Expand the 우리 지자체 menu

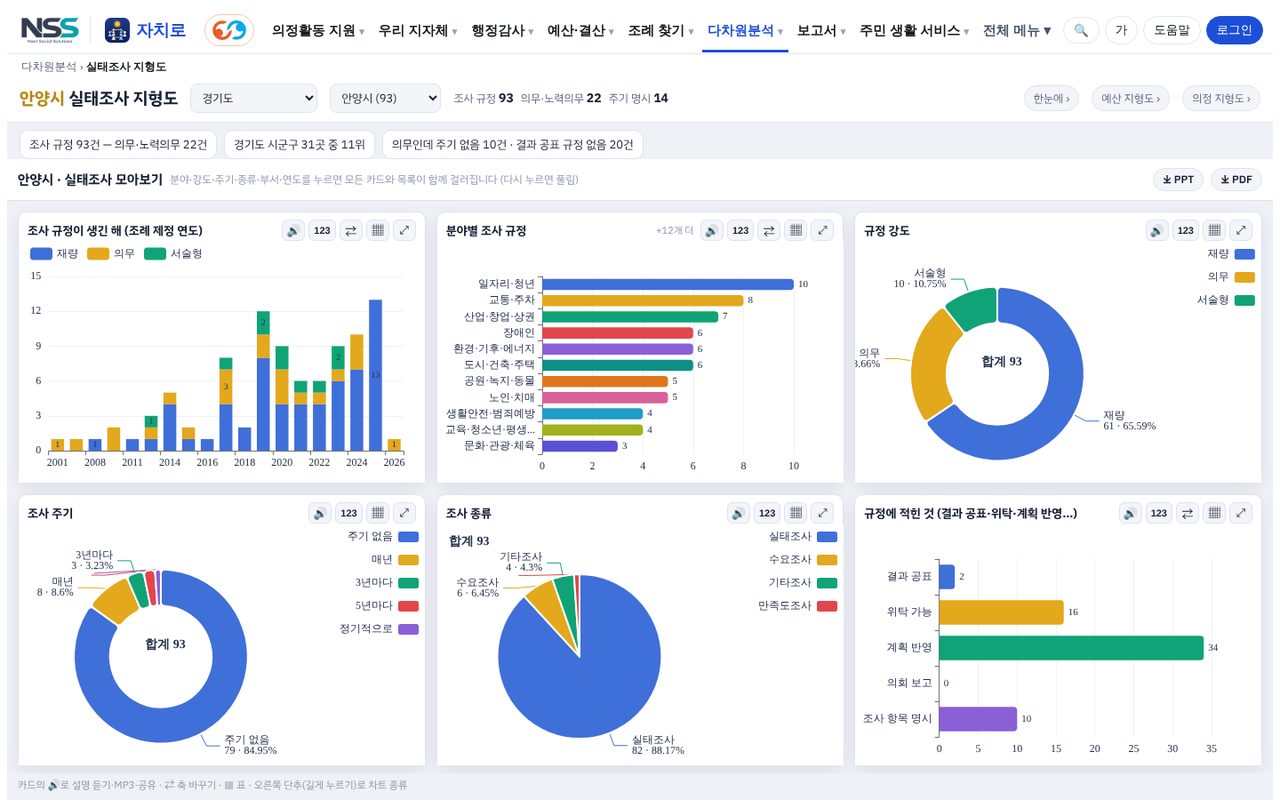pyautogui.click(x=418, y=31)
